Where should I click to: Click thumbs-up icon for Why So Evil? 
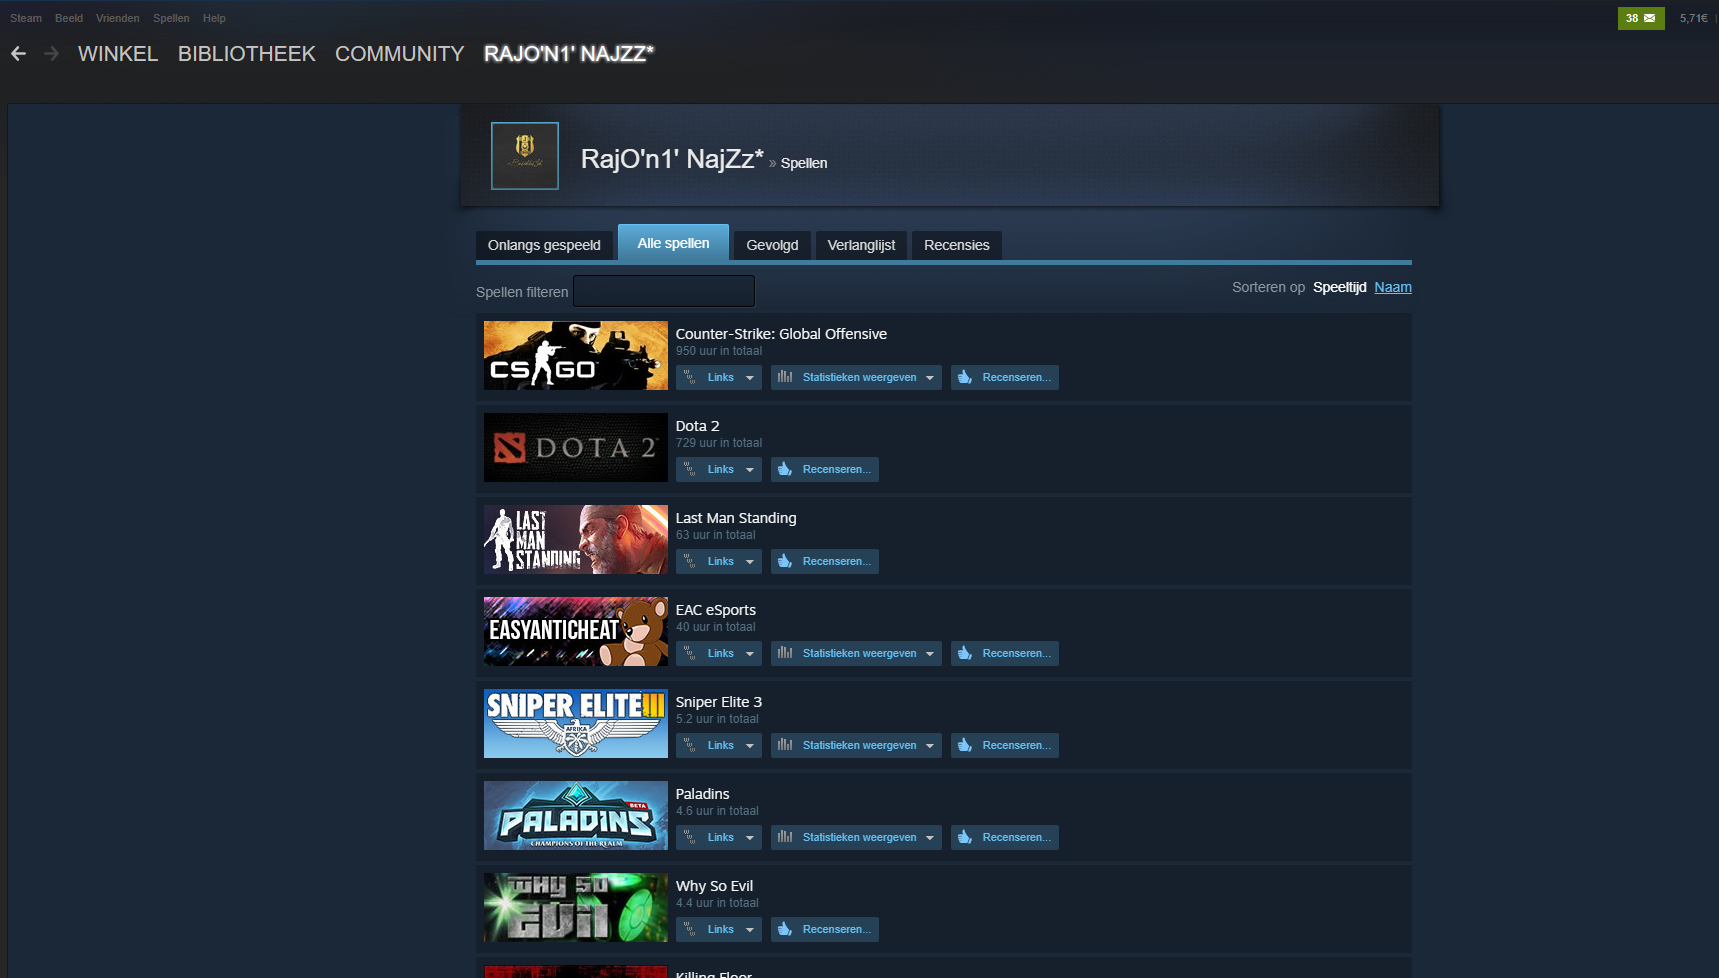785,929
